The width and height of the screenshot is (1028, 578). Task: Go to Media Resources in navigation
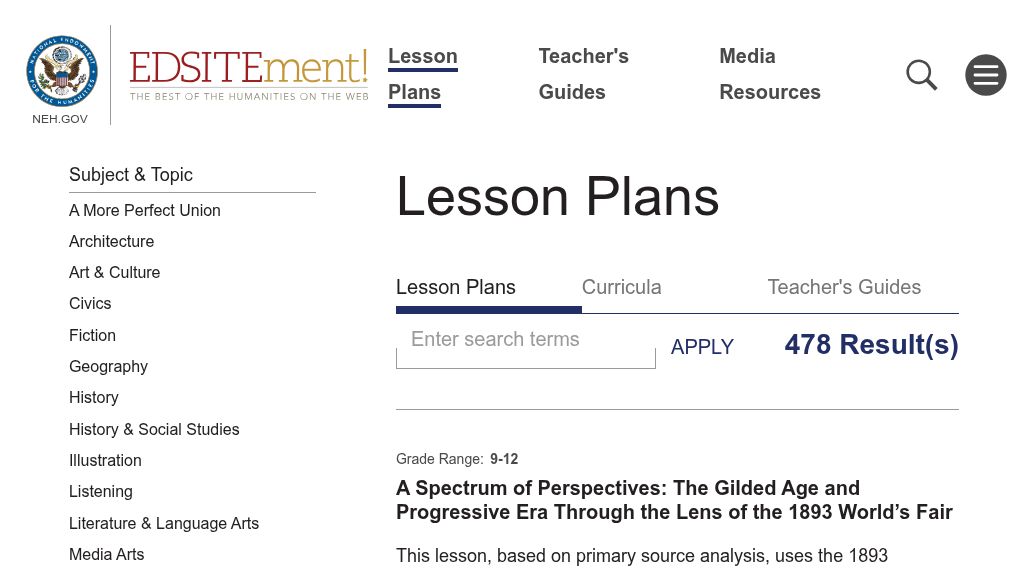[x=769, y=74]
